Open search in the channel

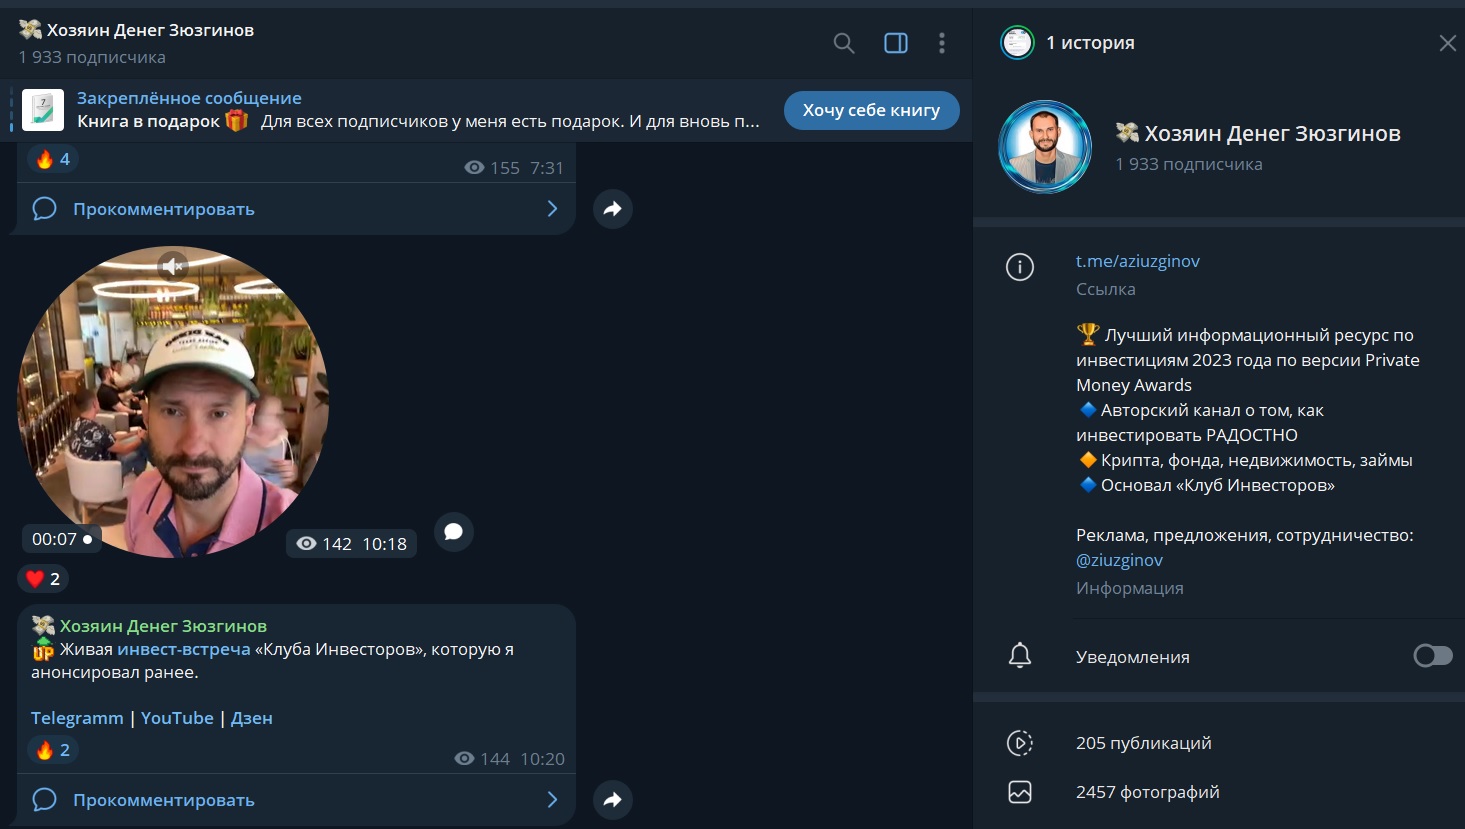pos(844,43)
